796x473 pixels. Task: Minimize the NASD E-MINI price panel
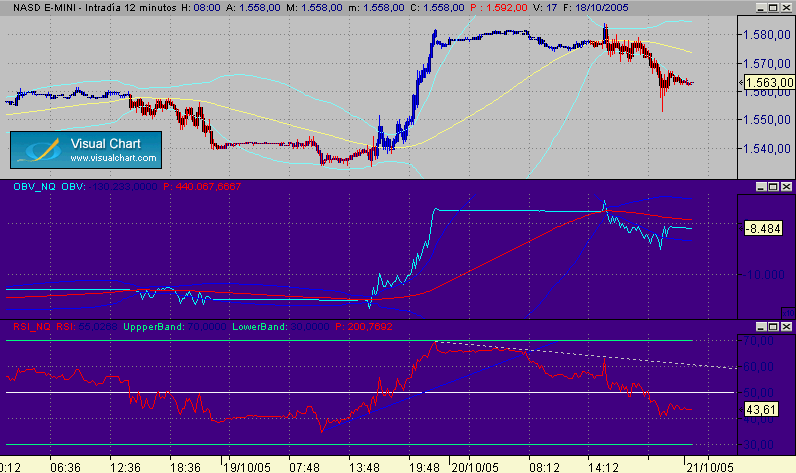click(x=760, y=8)
